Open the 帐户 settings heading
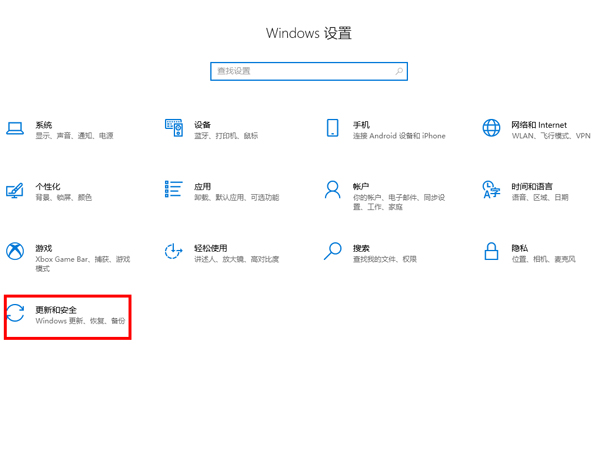 [361, 187]
